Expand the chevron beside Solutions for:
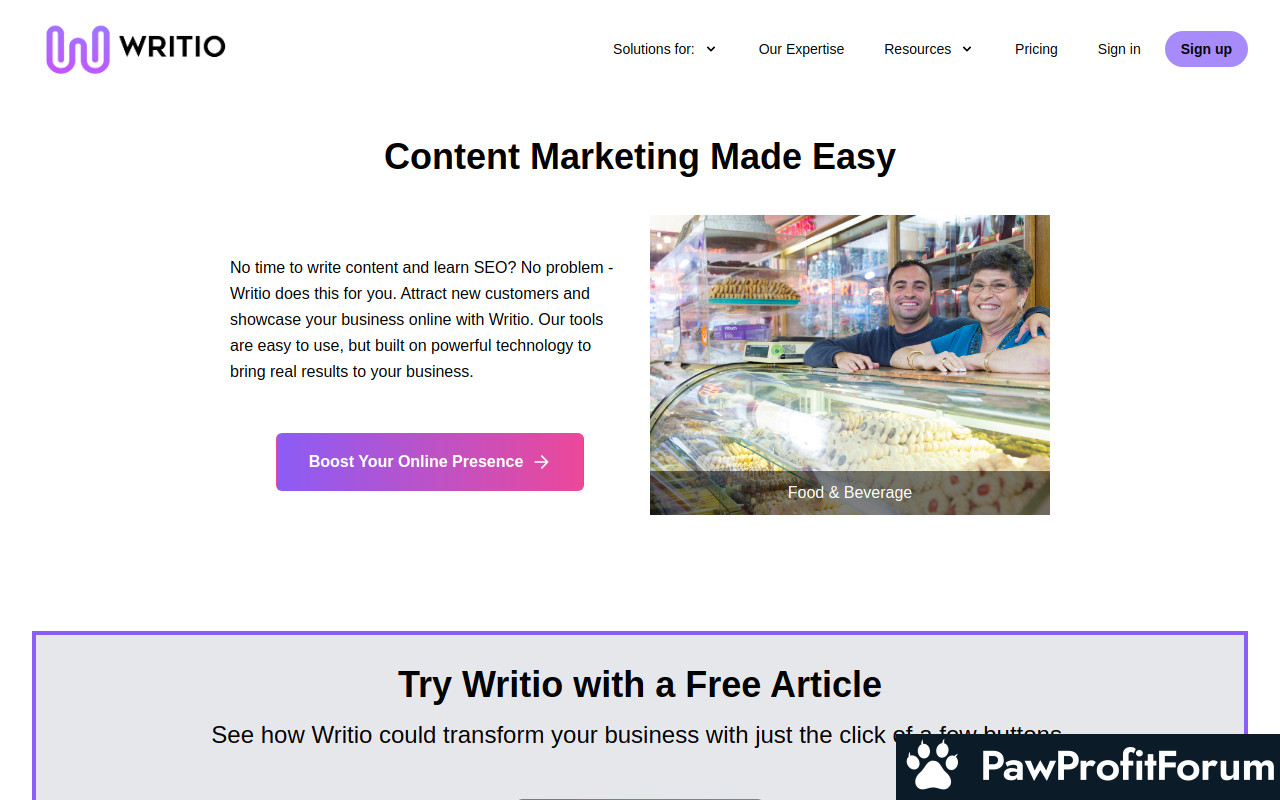This screenshot has height=800, width=1280. [711, 49]
